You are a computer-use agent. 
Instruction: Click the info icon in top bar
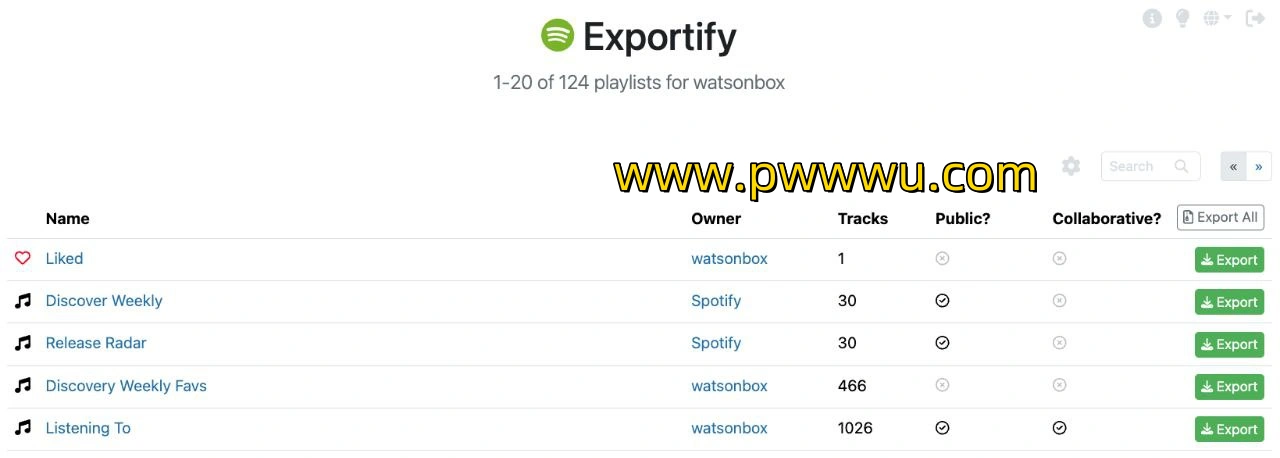pos(1152,19)
